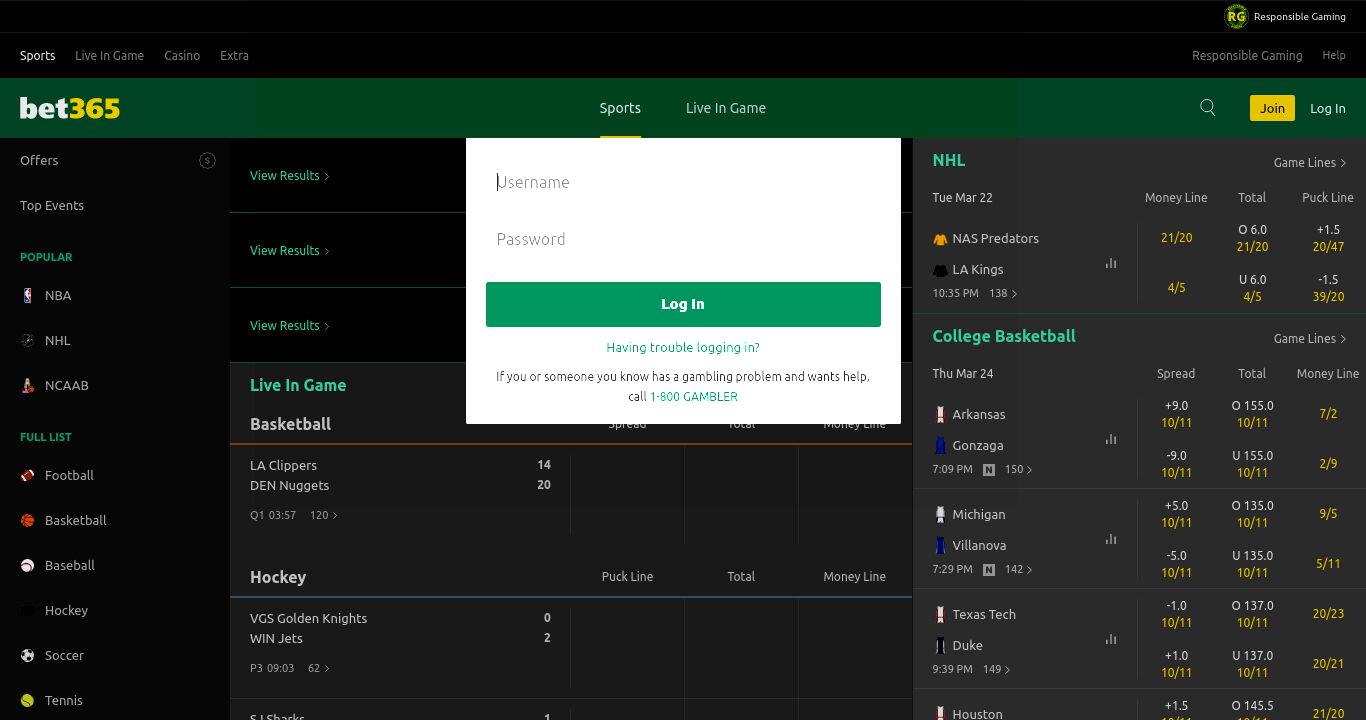Select NAS Predators money line 21/20

pos(1176,238)
